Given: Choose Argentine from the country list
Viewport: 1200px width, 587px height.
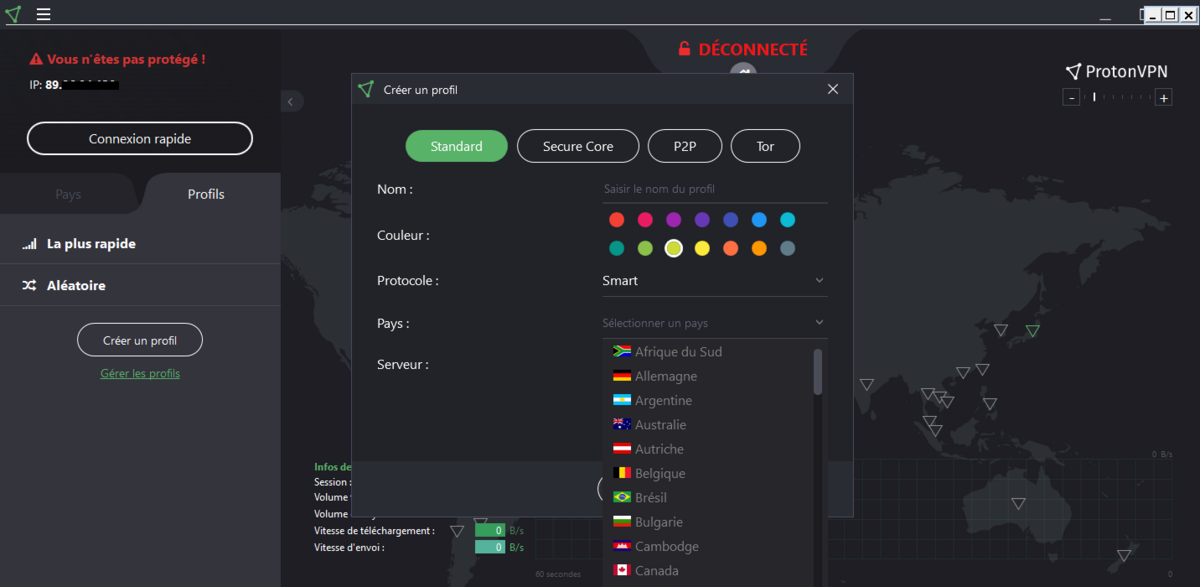Looking at the screenshot, I should (x=708, y=400).
